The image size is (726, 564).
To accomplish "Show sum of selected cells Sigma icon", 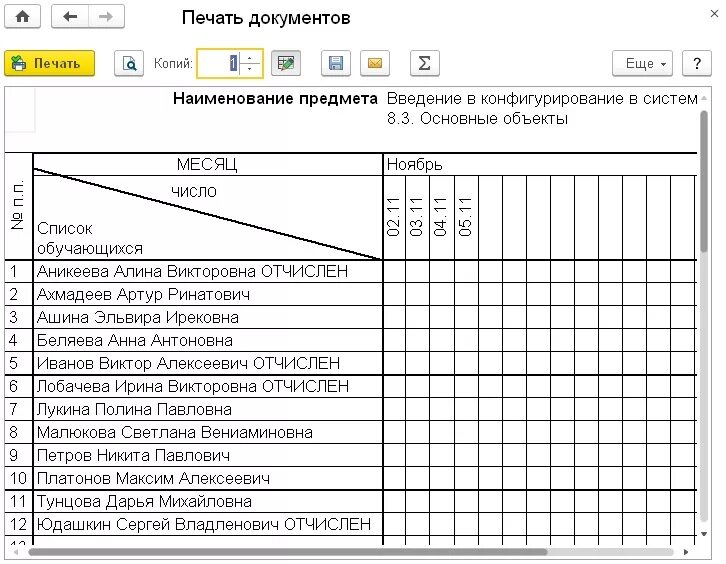I will click(425, 63).
